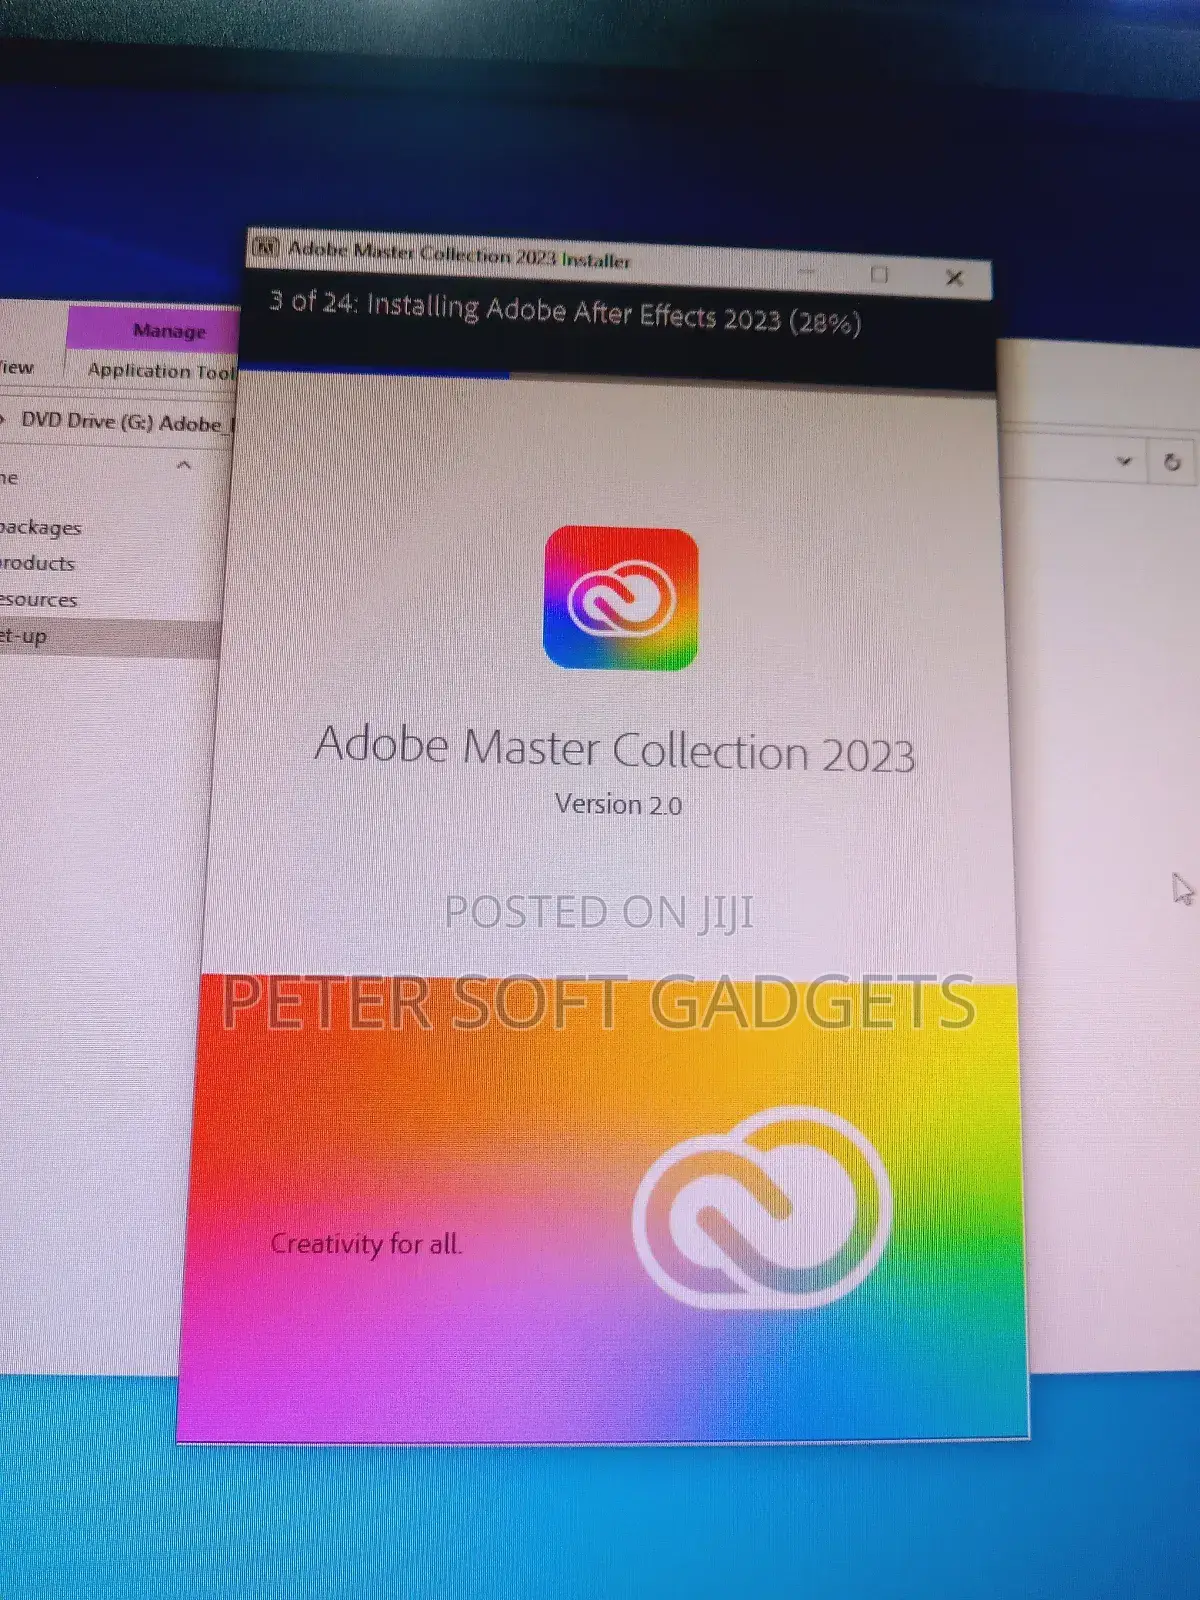This screenshot has height=1600, width=1200.
Task: Select the packages folder
Action: pos(40,527)
